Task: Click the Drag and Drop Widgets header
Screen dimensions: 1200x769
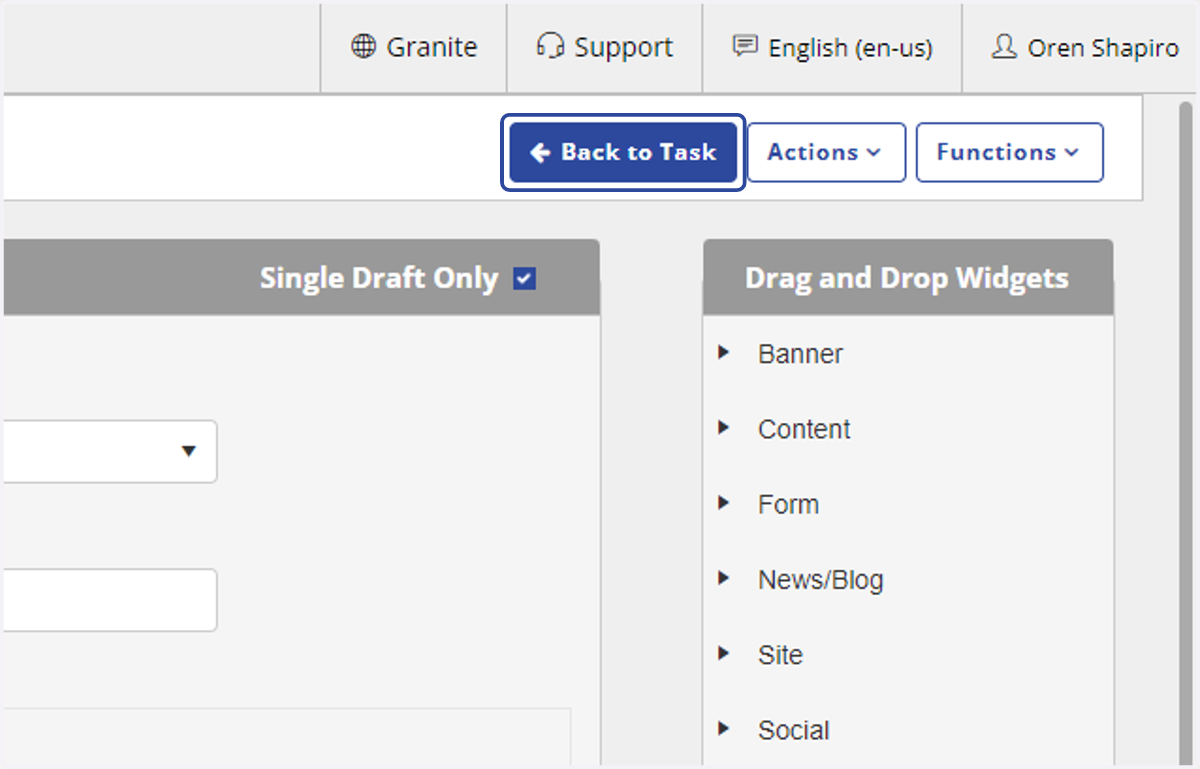Action: click(x=907, y=278)
